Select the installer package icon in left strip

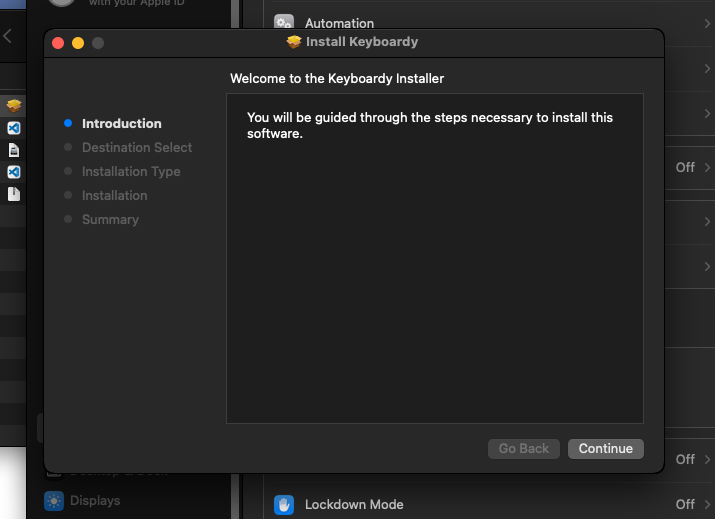pos(14,106)
